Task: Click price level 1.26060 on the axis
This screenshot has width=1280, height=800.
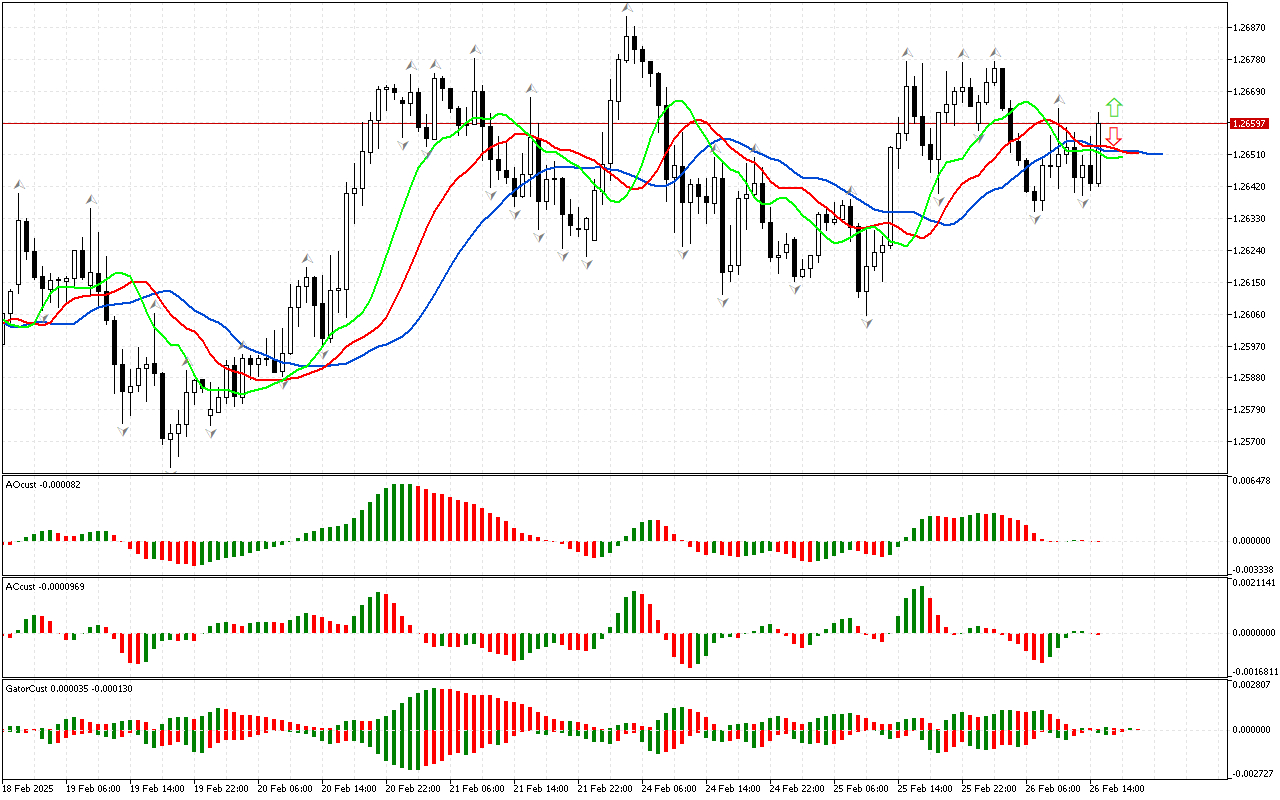Action: pyautogui.click(x=1251, y=315)
